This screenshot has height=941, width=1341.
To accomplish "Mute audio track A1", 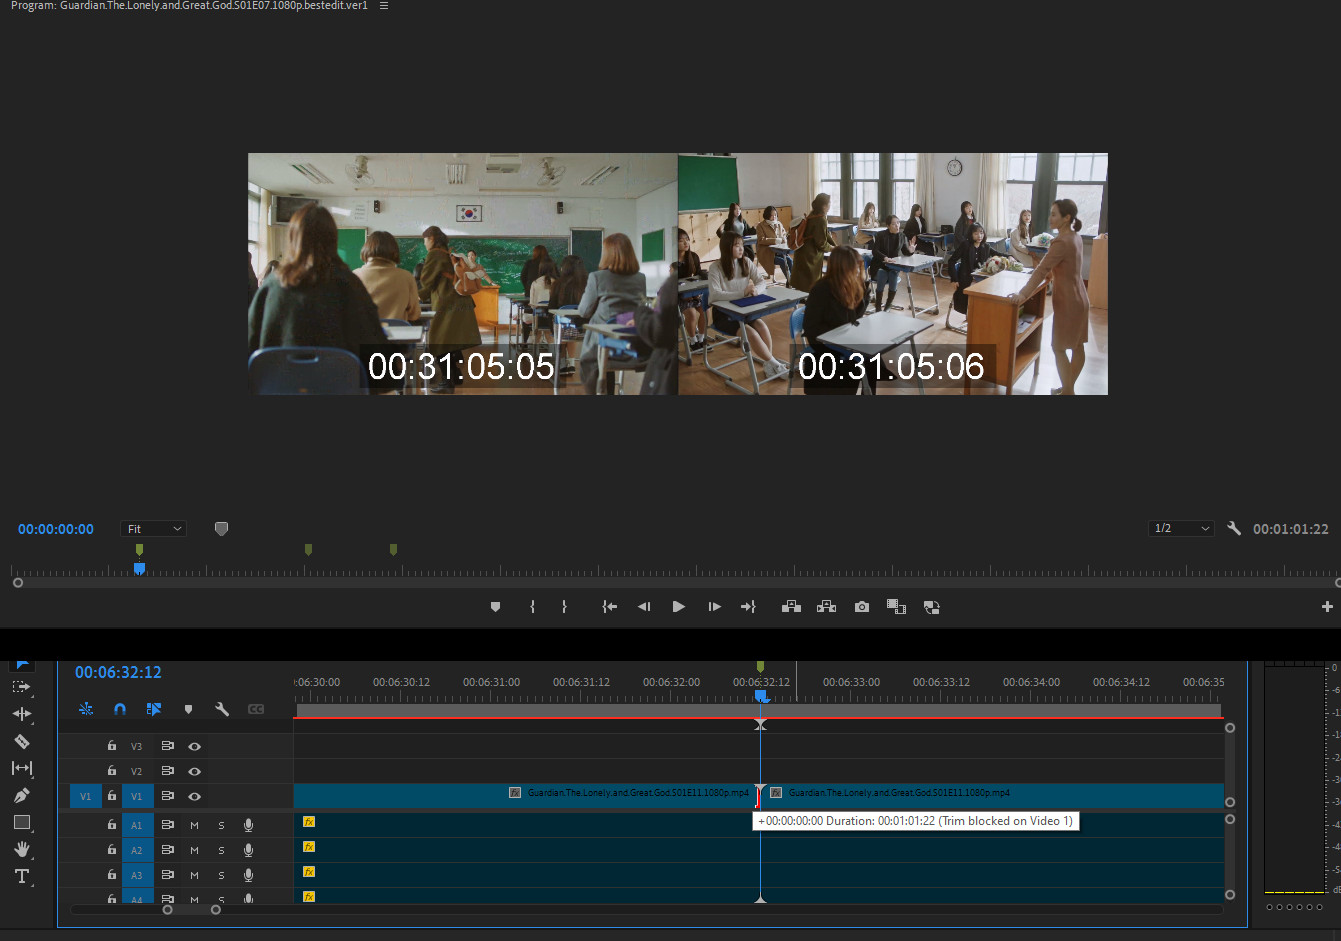I will pyautogui.click(x=194, y=825).
